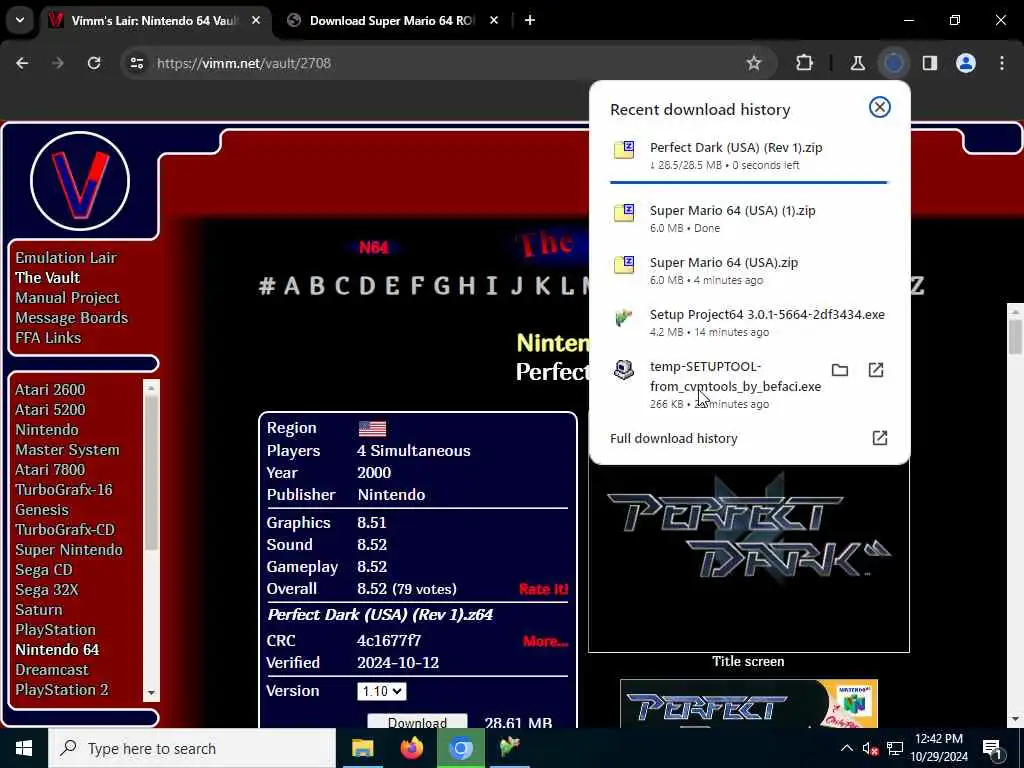Click Vimm's Lair V logo

[x=80, y=181]
